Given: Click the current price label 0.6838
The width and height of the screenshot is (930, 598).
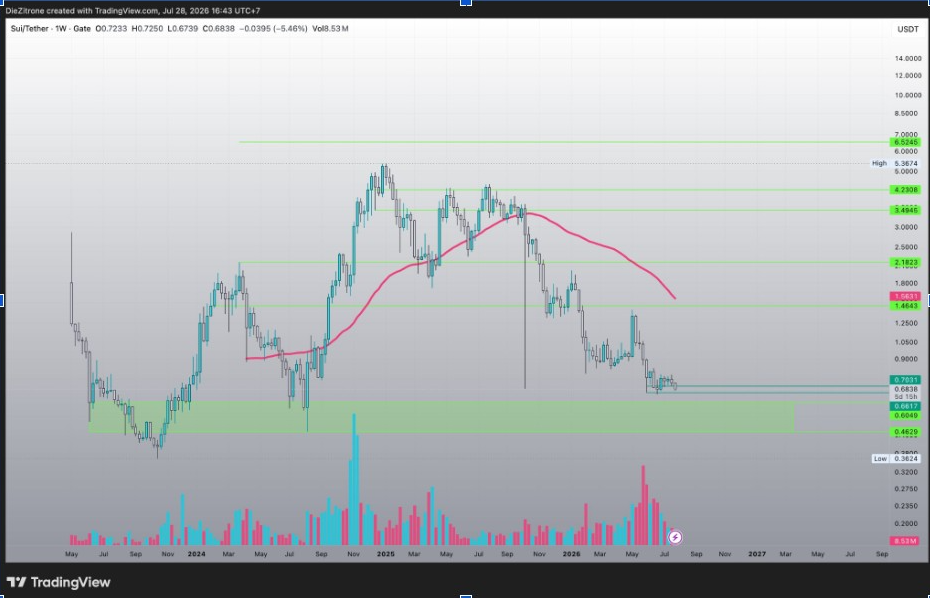Looking at the screenshot, I should (904, 389).
